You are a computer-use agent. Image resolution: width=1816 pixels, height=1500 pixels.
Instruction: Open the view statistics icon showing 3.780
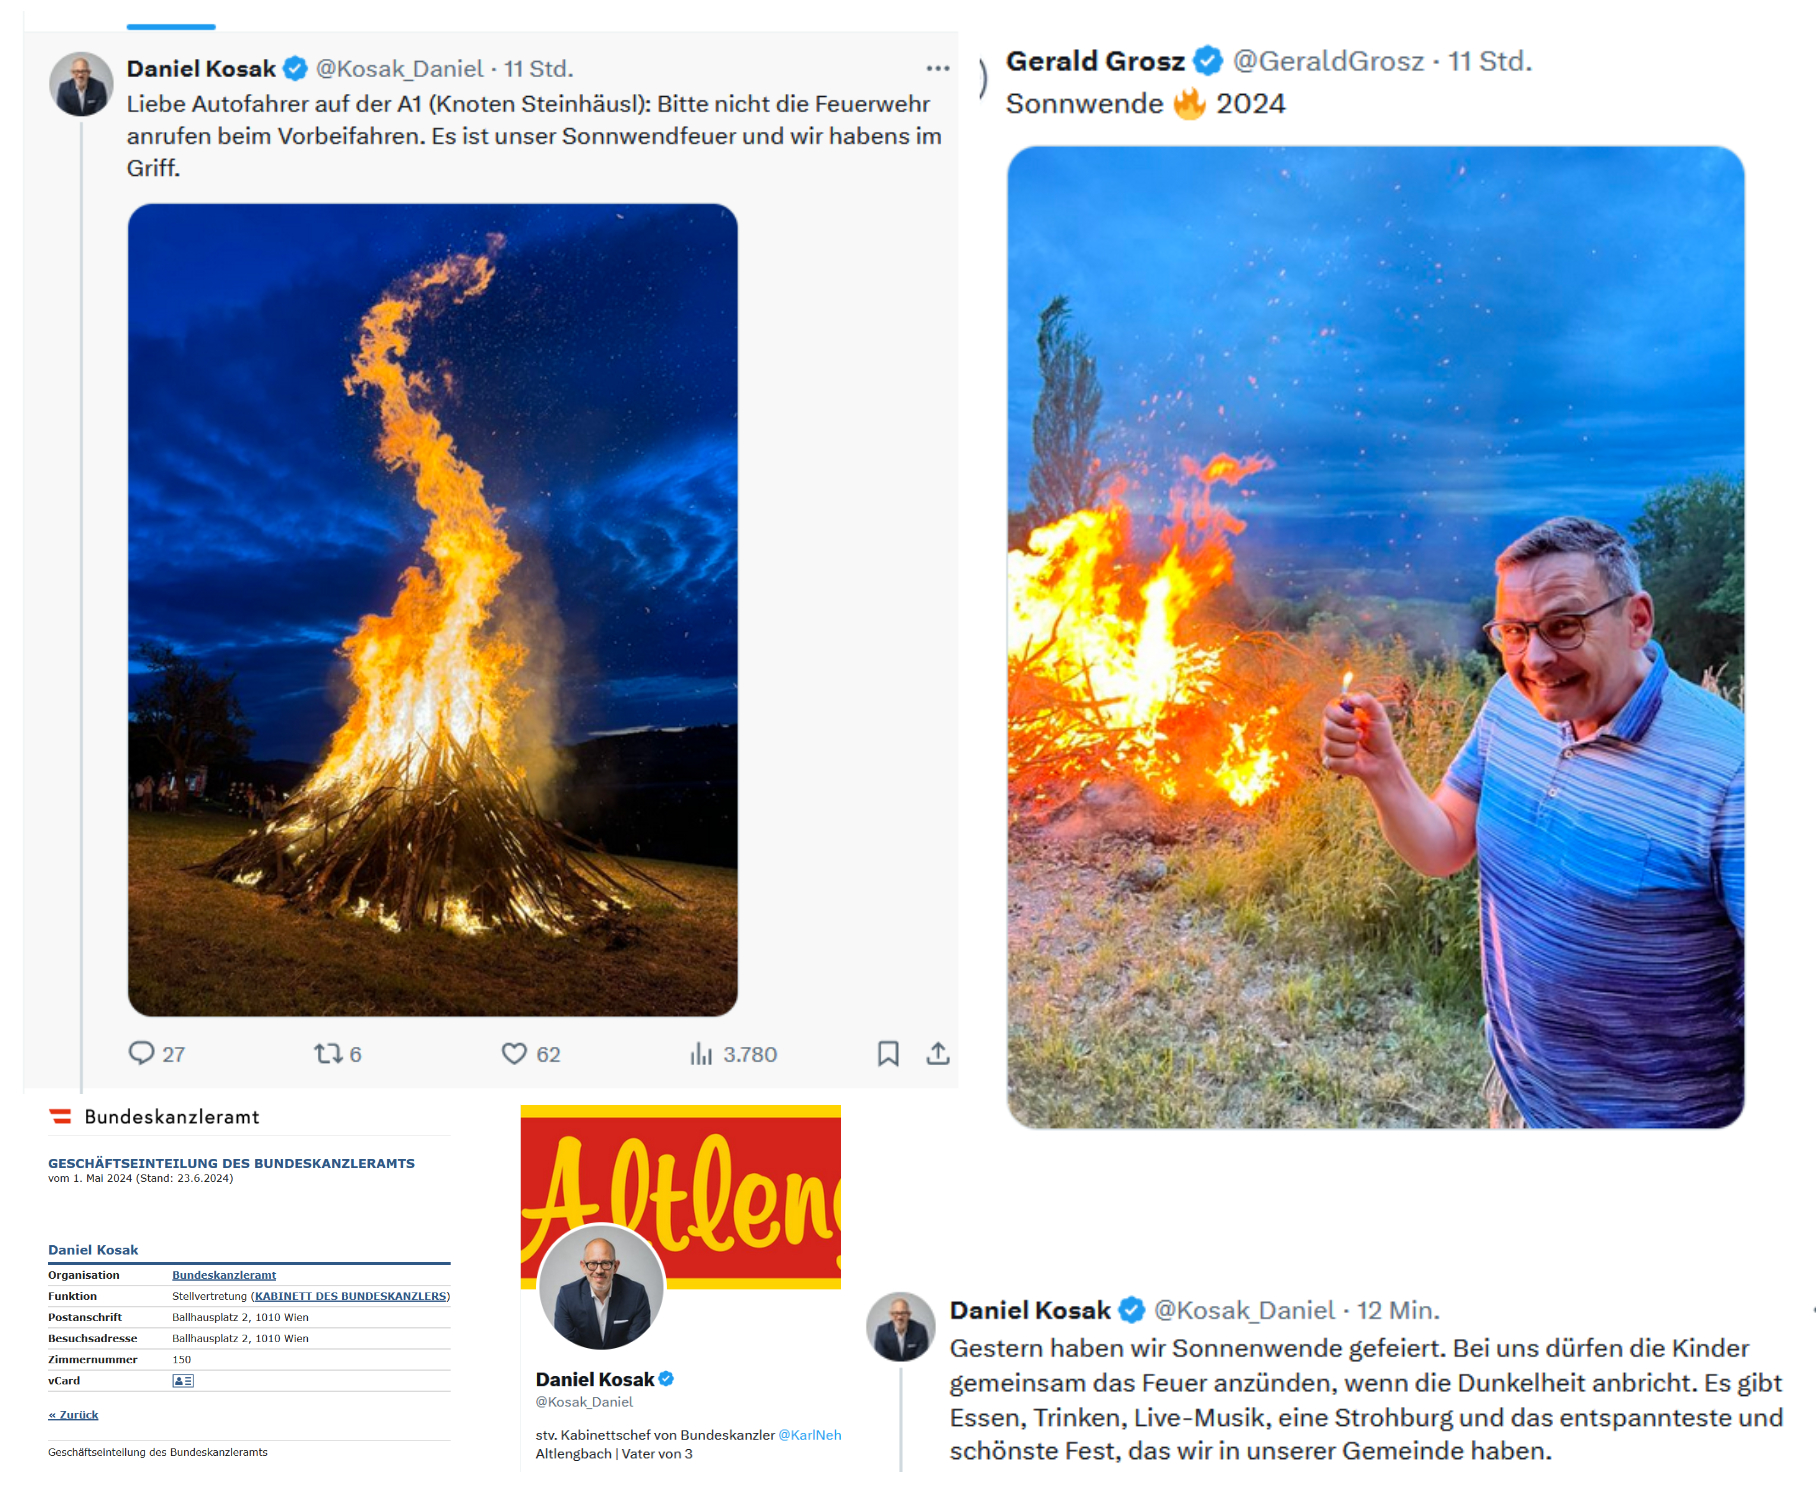pos(701,1054)
